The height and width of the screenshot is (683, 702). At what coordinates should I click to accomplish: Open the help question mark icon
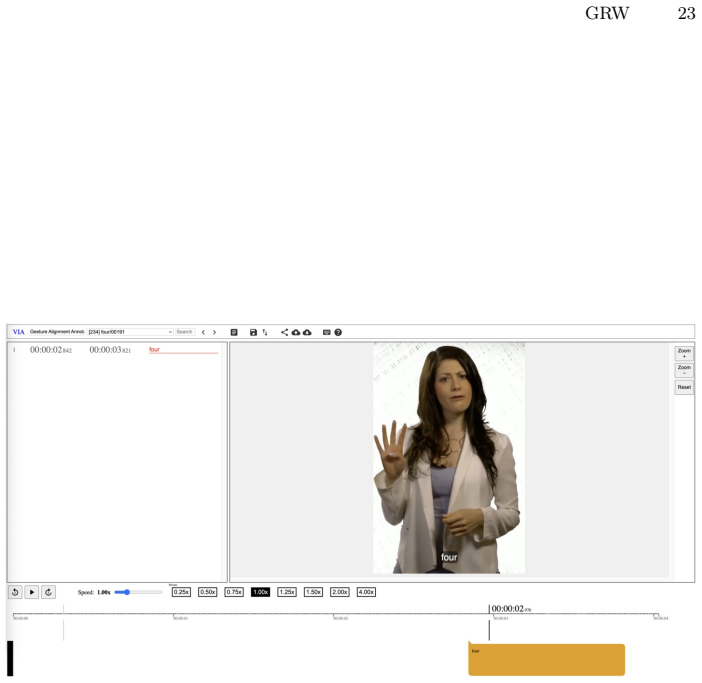click(338, 332)
